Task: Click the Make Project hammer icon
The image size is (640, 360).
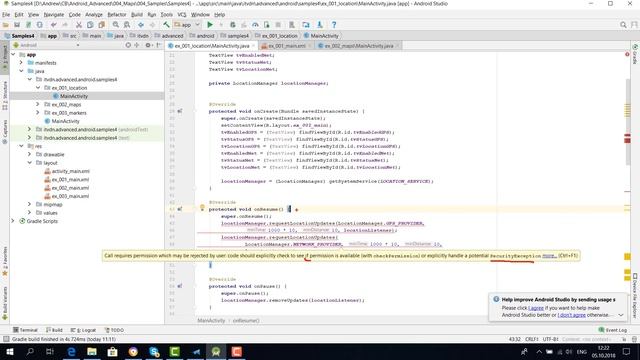Action: coord(166,25)
